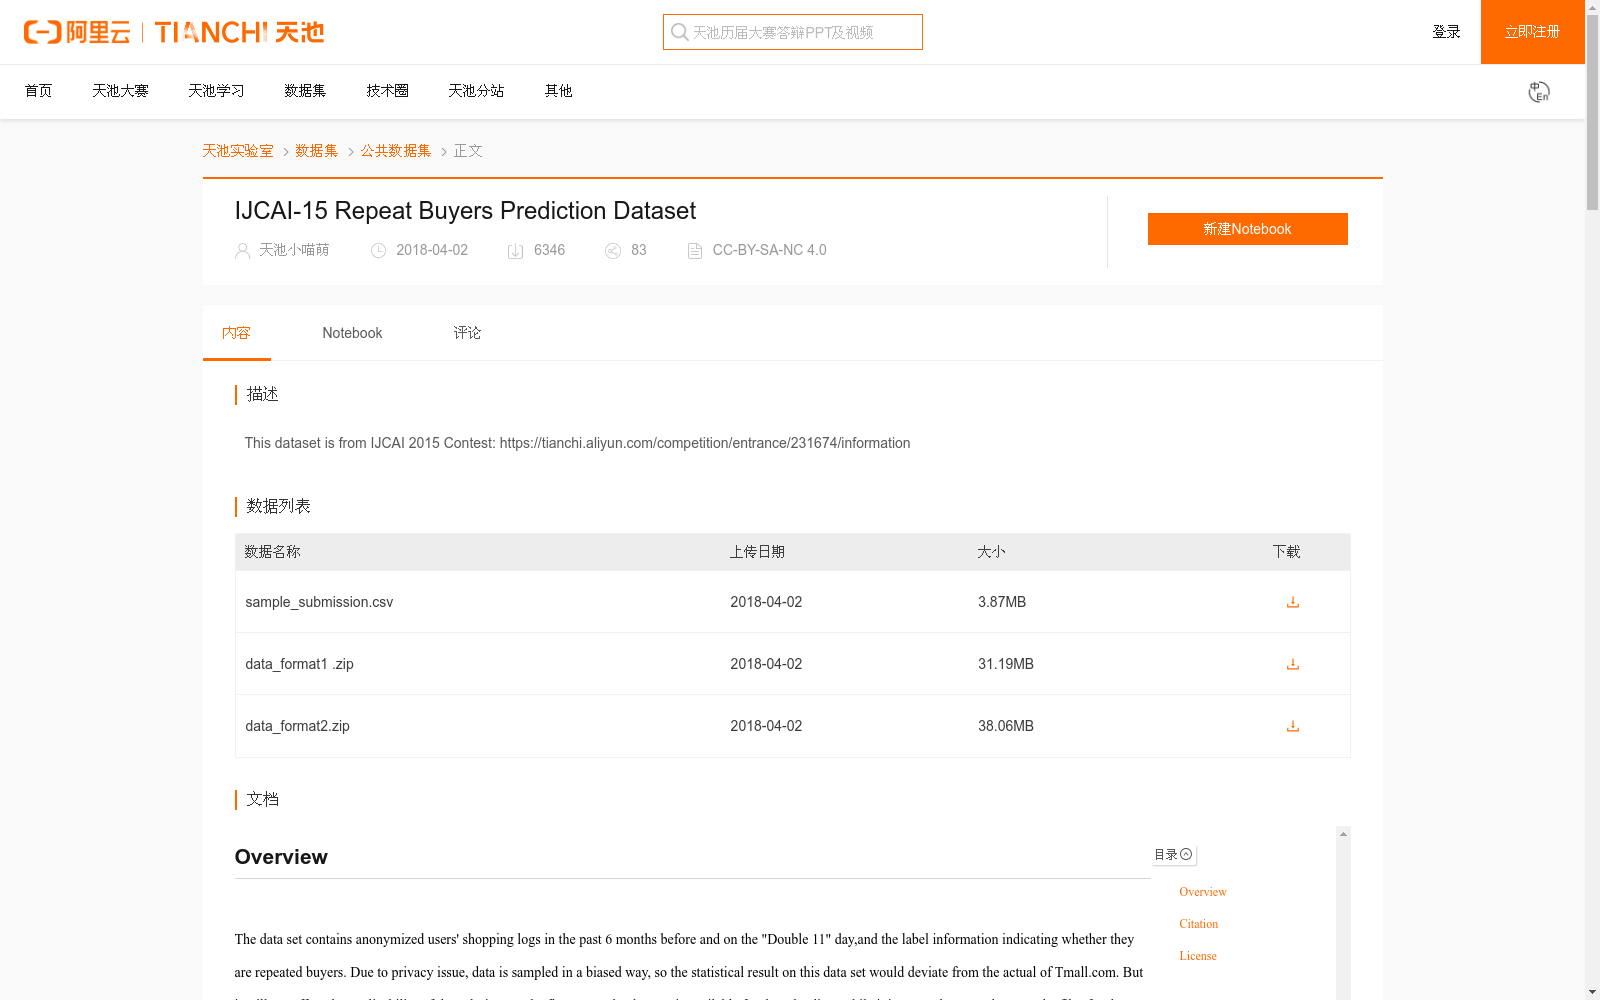This screenshot has height=1000, width=1600.
Task: Click the CC-BY-SA-NC 4.0 license text
Action: coord(769,250)
